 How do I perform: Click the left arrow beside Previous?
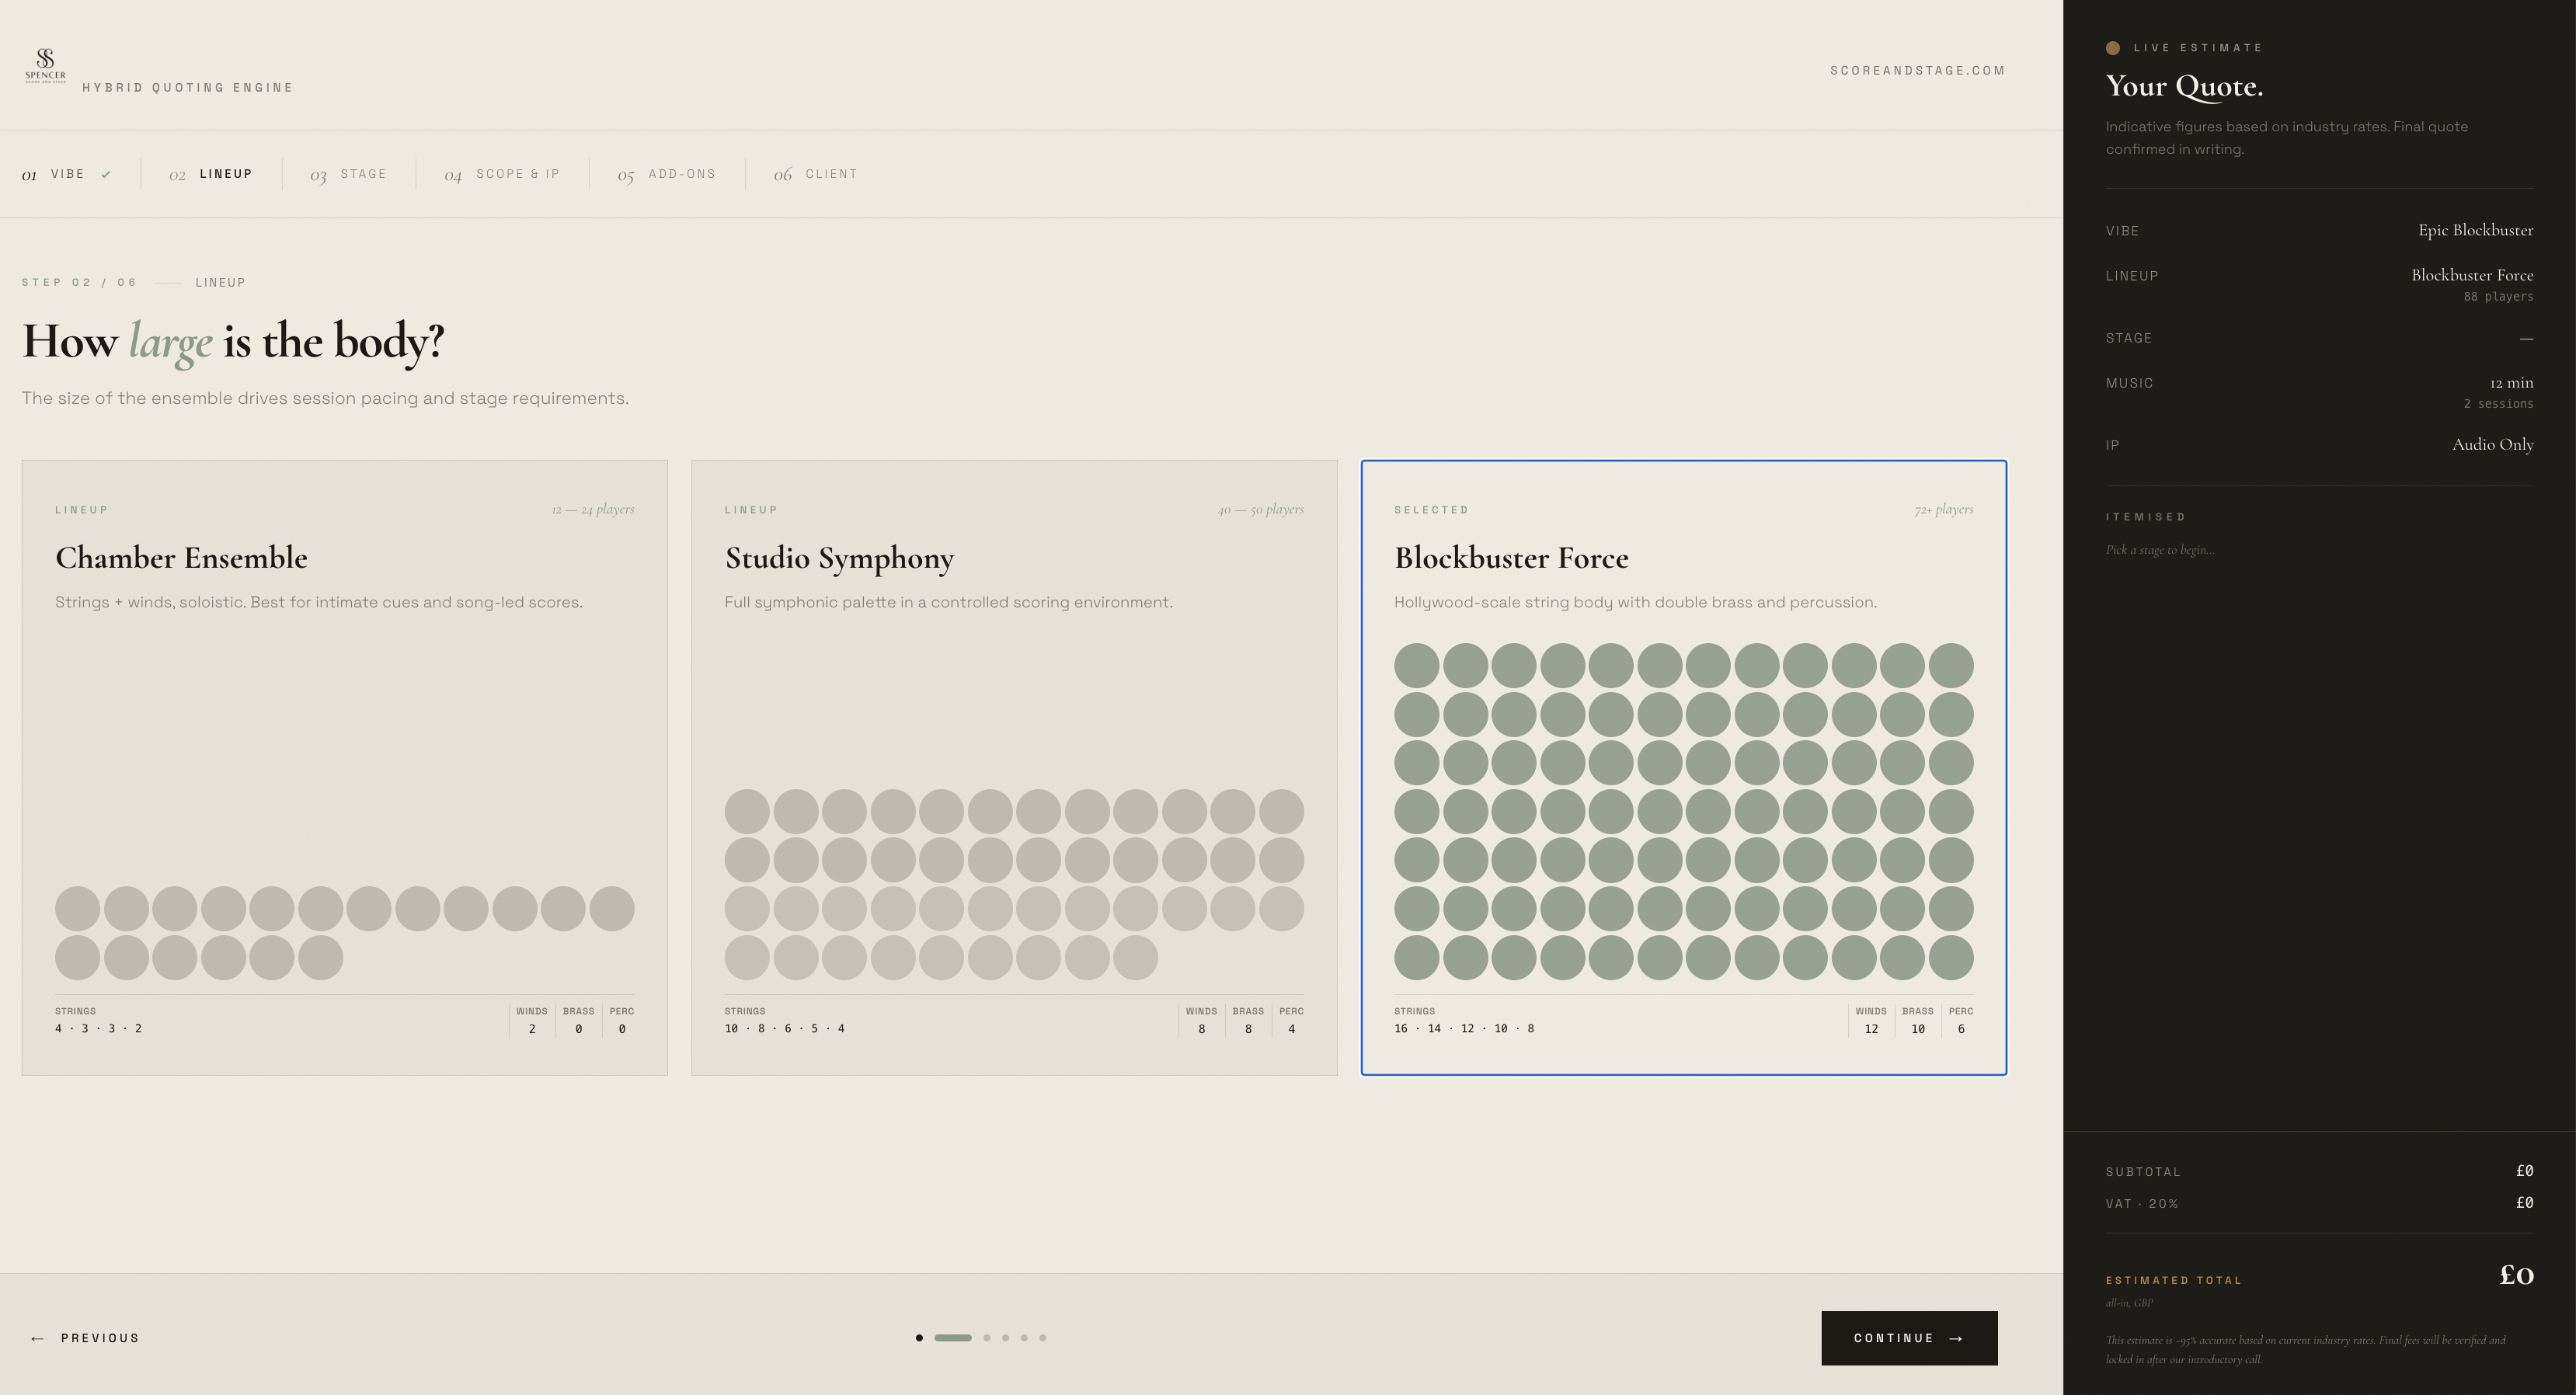coord(38,1338)
